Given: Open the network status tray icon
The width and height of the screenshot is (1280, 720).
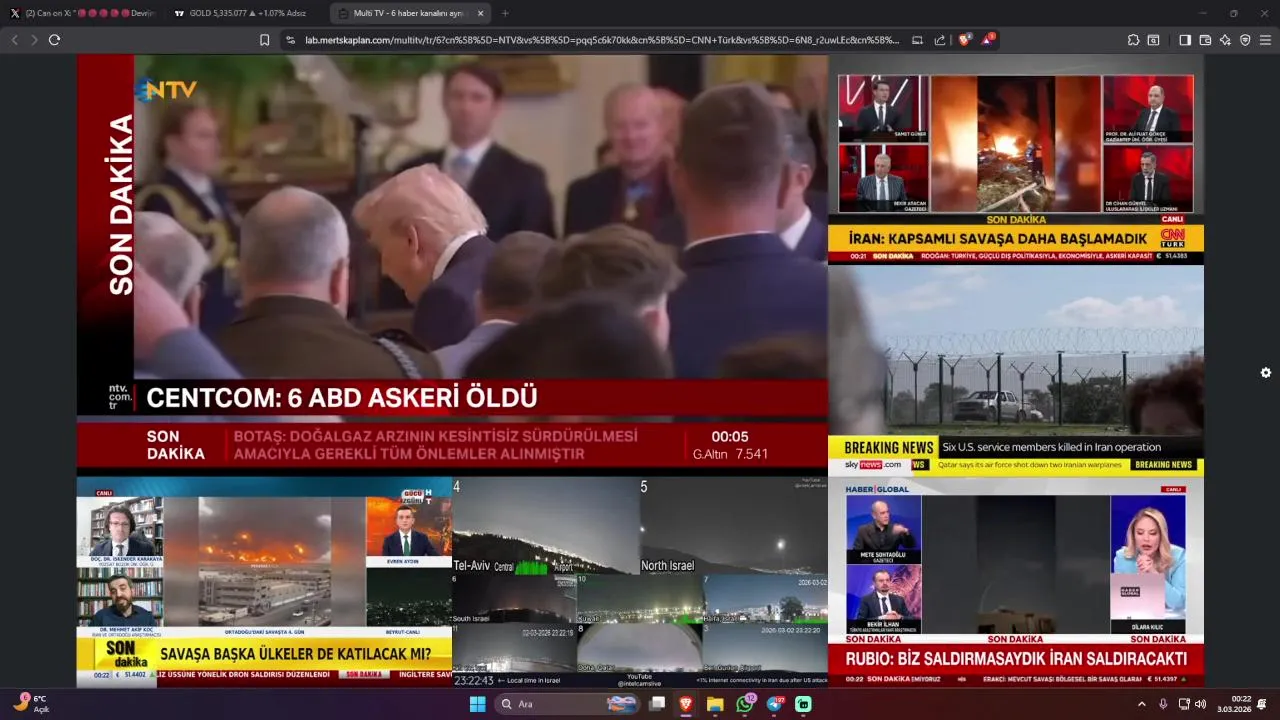Looking at the screenshot, I should (x=1184, y=704).
